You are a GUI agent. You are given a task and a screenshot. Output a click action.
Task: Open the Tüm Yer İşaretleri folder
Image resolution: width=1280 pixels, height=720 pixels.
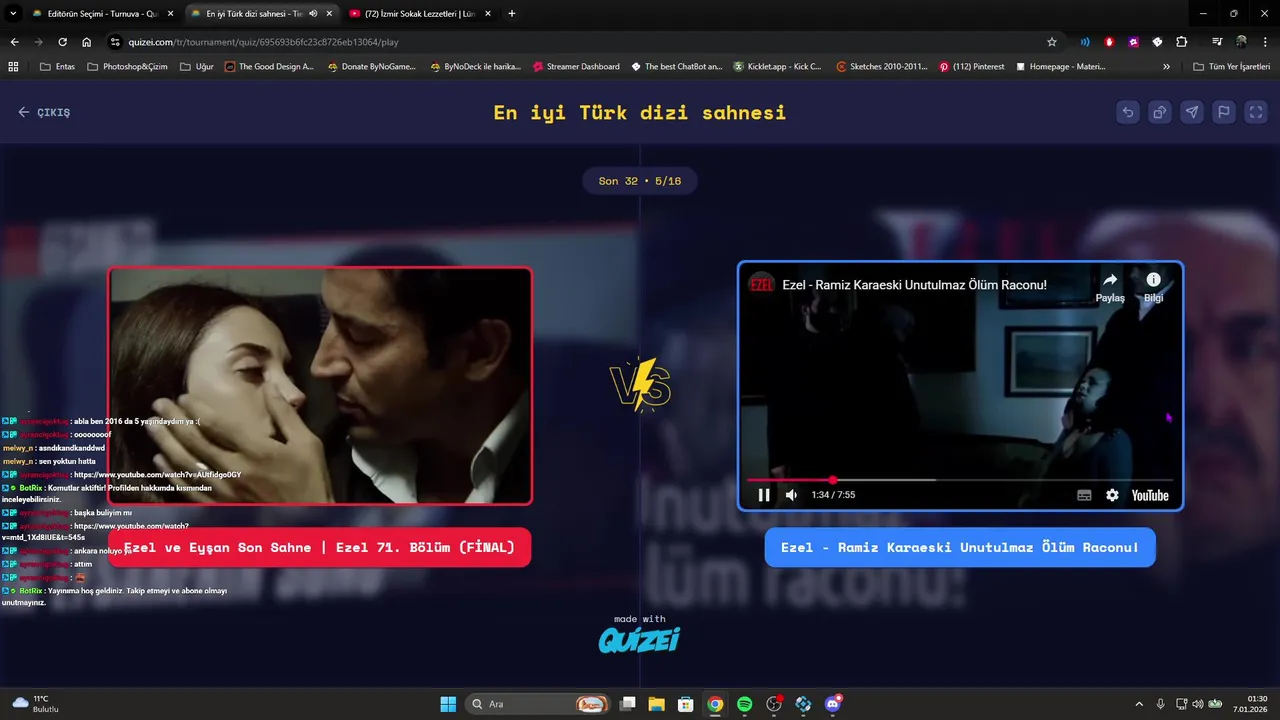pyautogui.click(x=1232, y=66)
